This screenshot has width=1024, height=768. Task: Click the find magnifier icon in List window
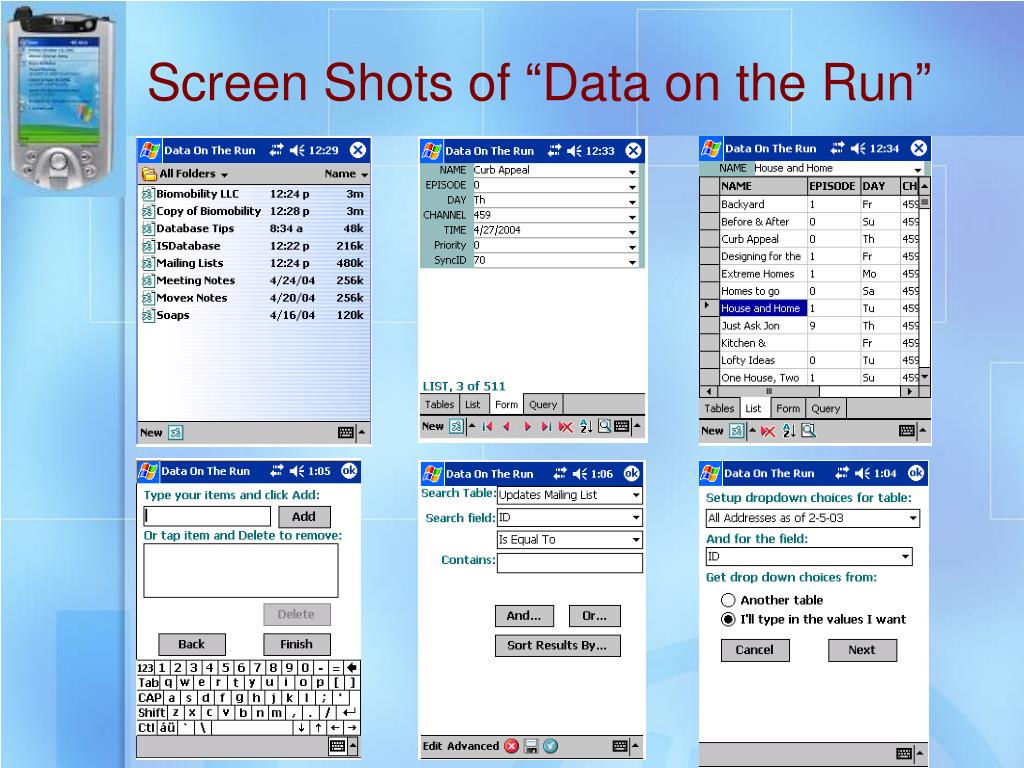(x=808, y=430)
